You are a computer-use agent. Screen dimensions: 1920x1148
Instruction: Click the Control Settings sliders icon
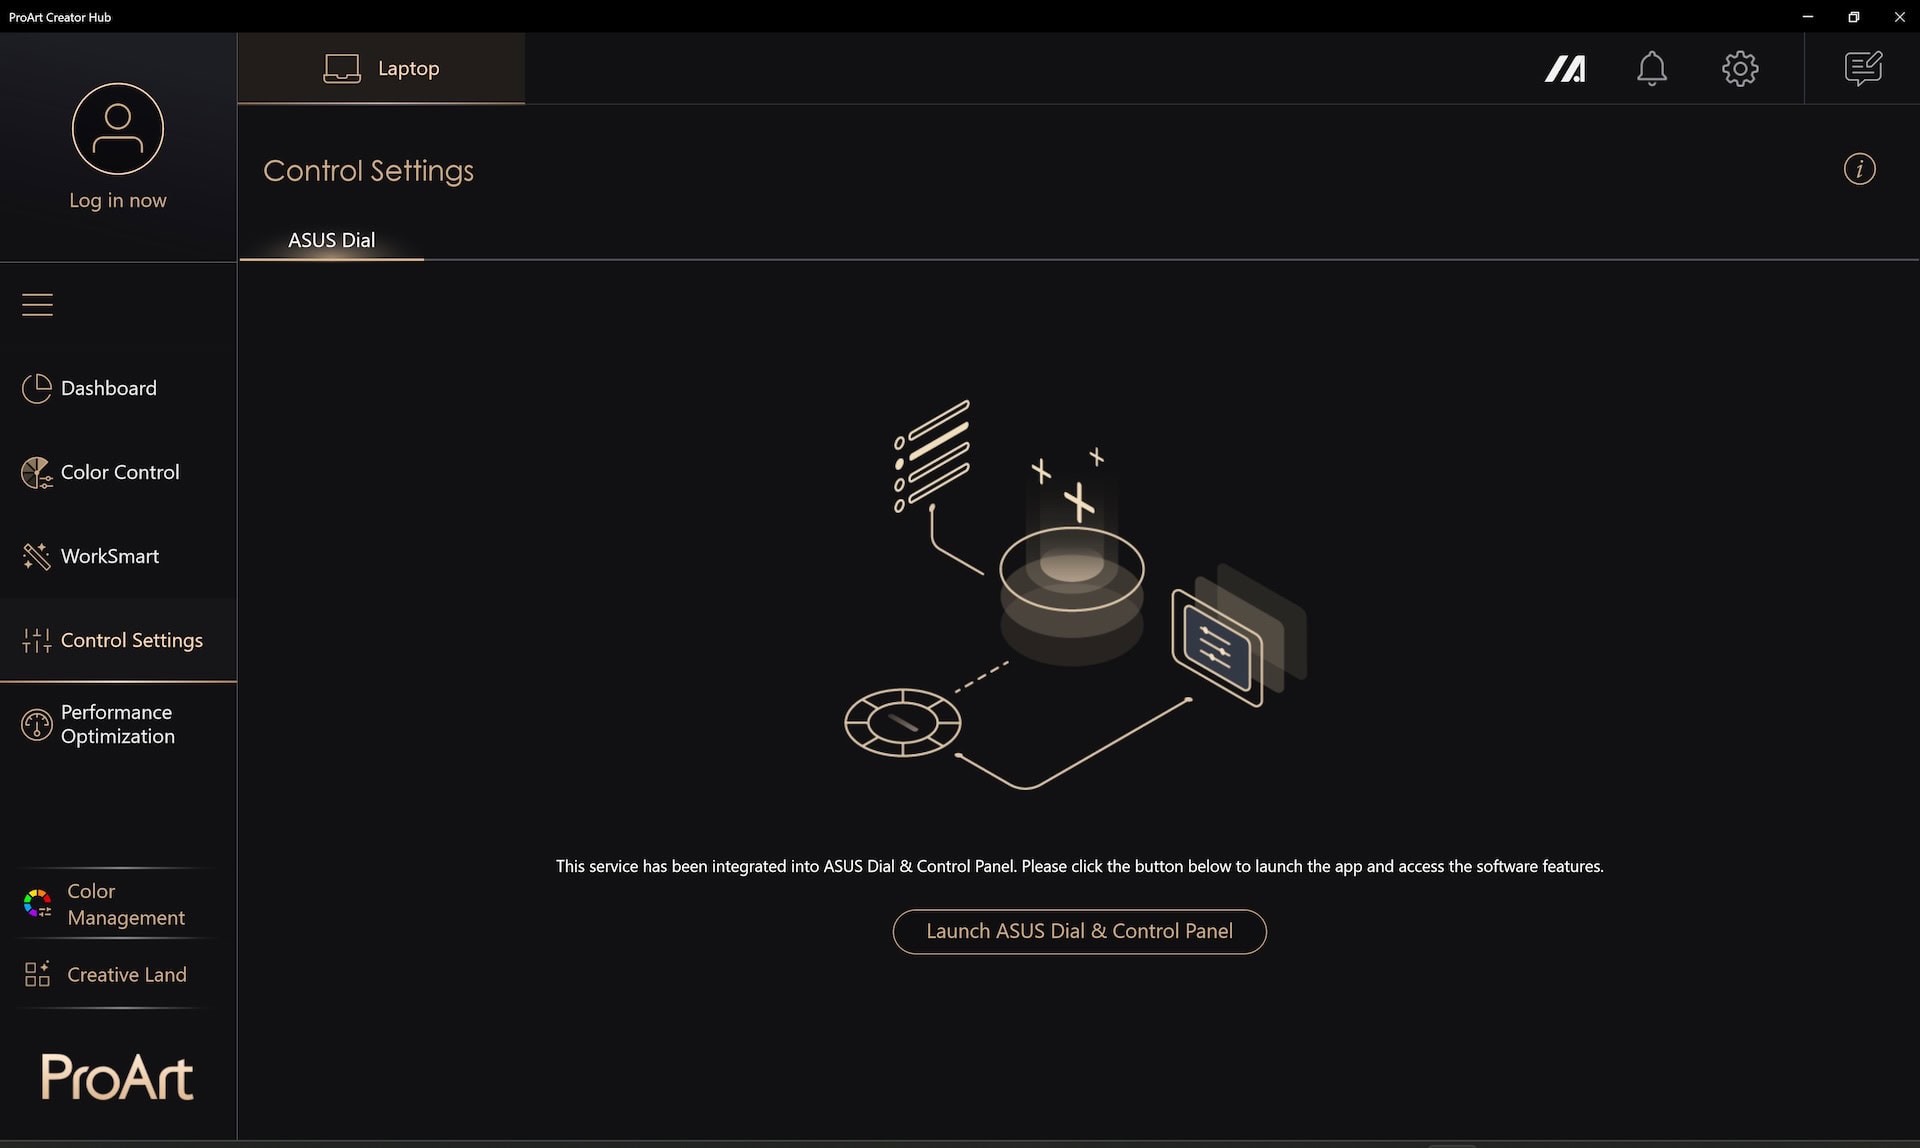(37, 640)
